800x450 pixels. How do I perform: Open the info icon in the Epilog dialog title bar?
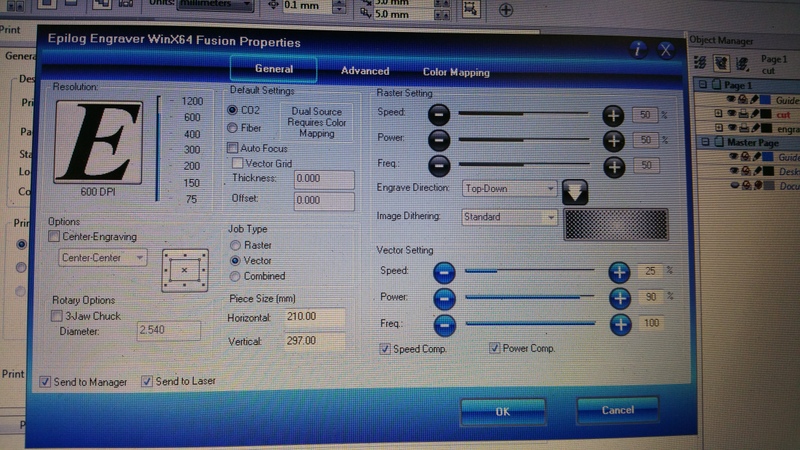click(638, 49)
